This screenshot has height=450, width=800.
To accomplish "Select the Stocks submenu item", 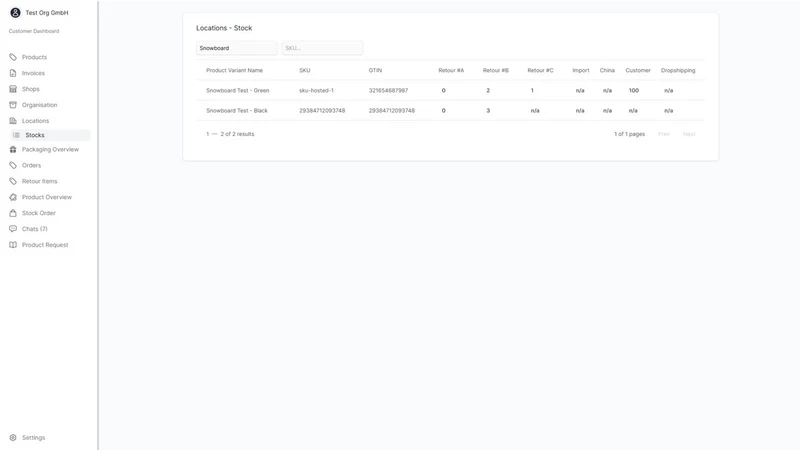I will click(50, 135).
